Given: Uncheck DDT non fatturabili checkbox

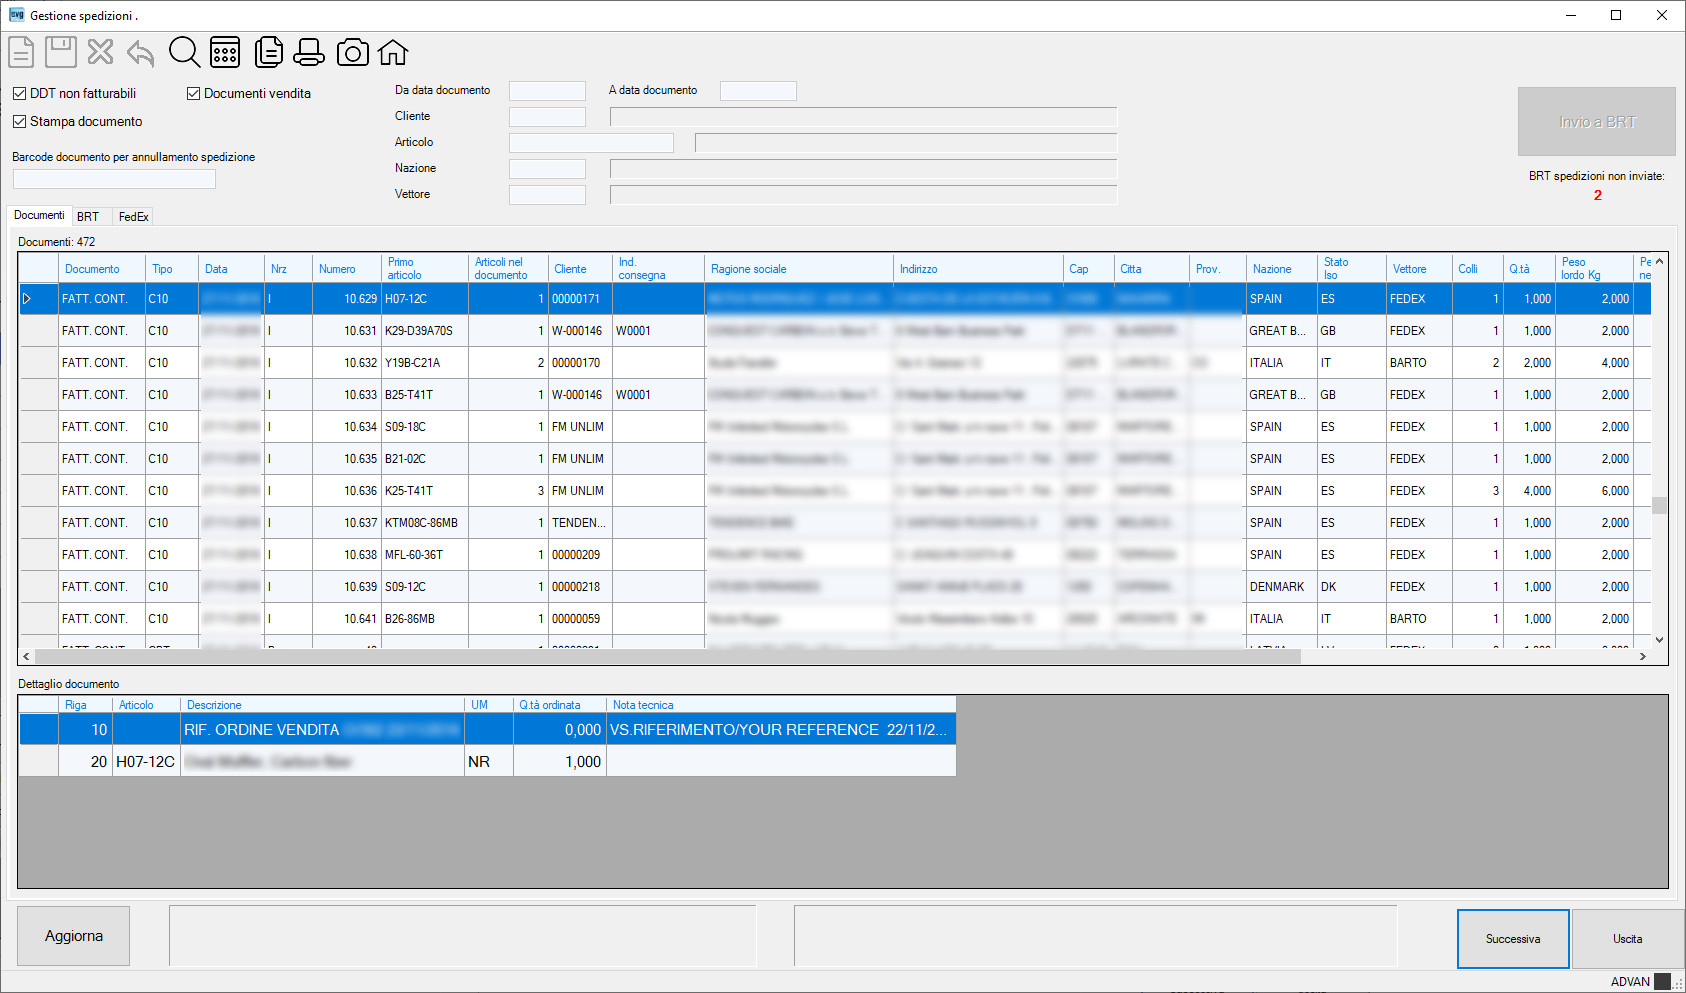Looking at the screenshot, I should click(x=19, y=93).
